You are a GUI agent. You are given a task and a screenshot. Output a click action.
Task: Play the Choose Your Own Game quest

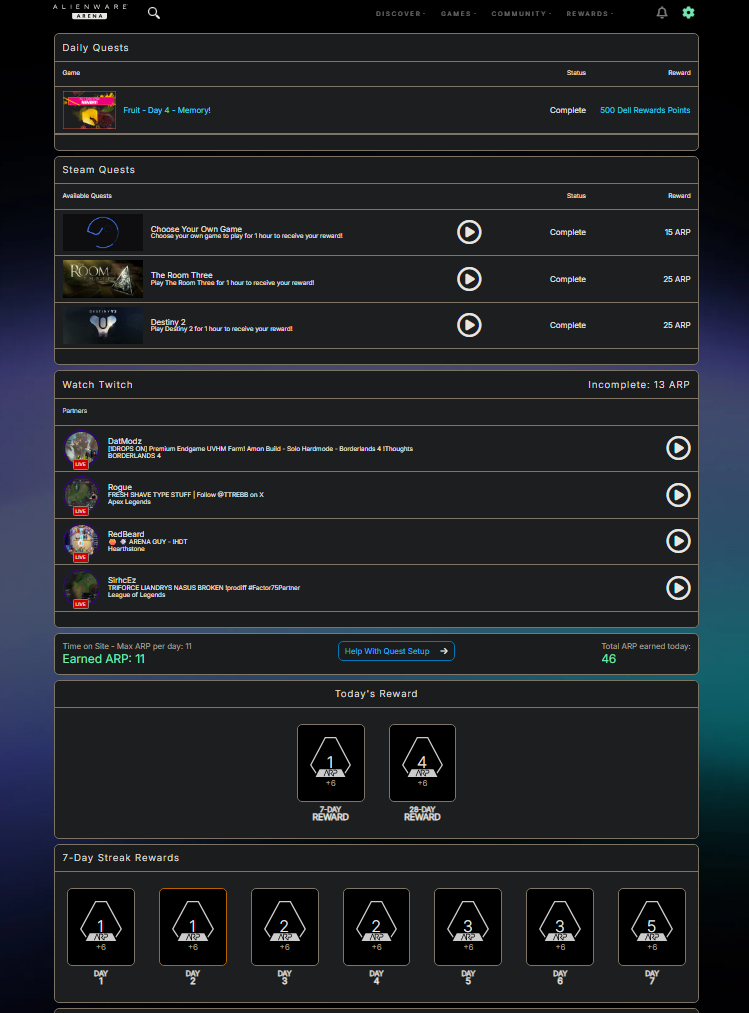coord(469,232)
